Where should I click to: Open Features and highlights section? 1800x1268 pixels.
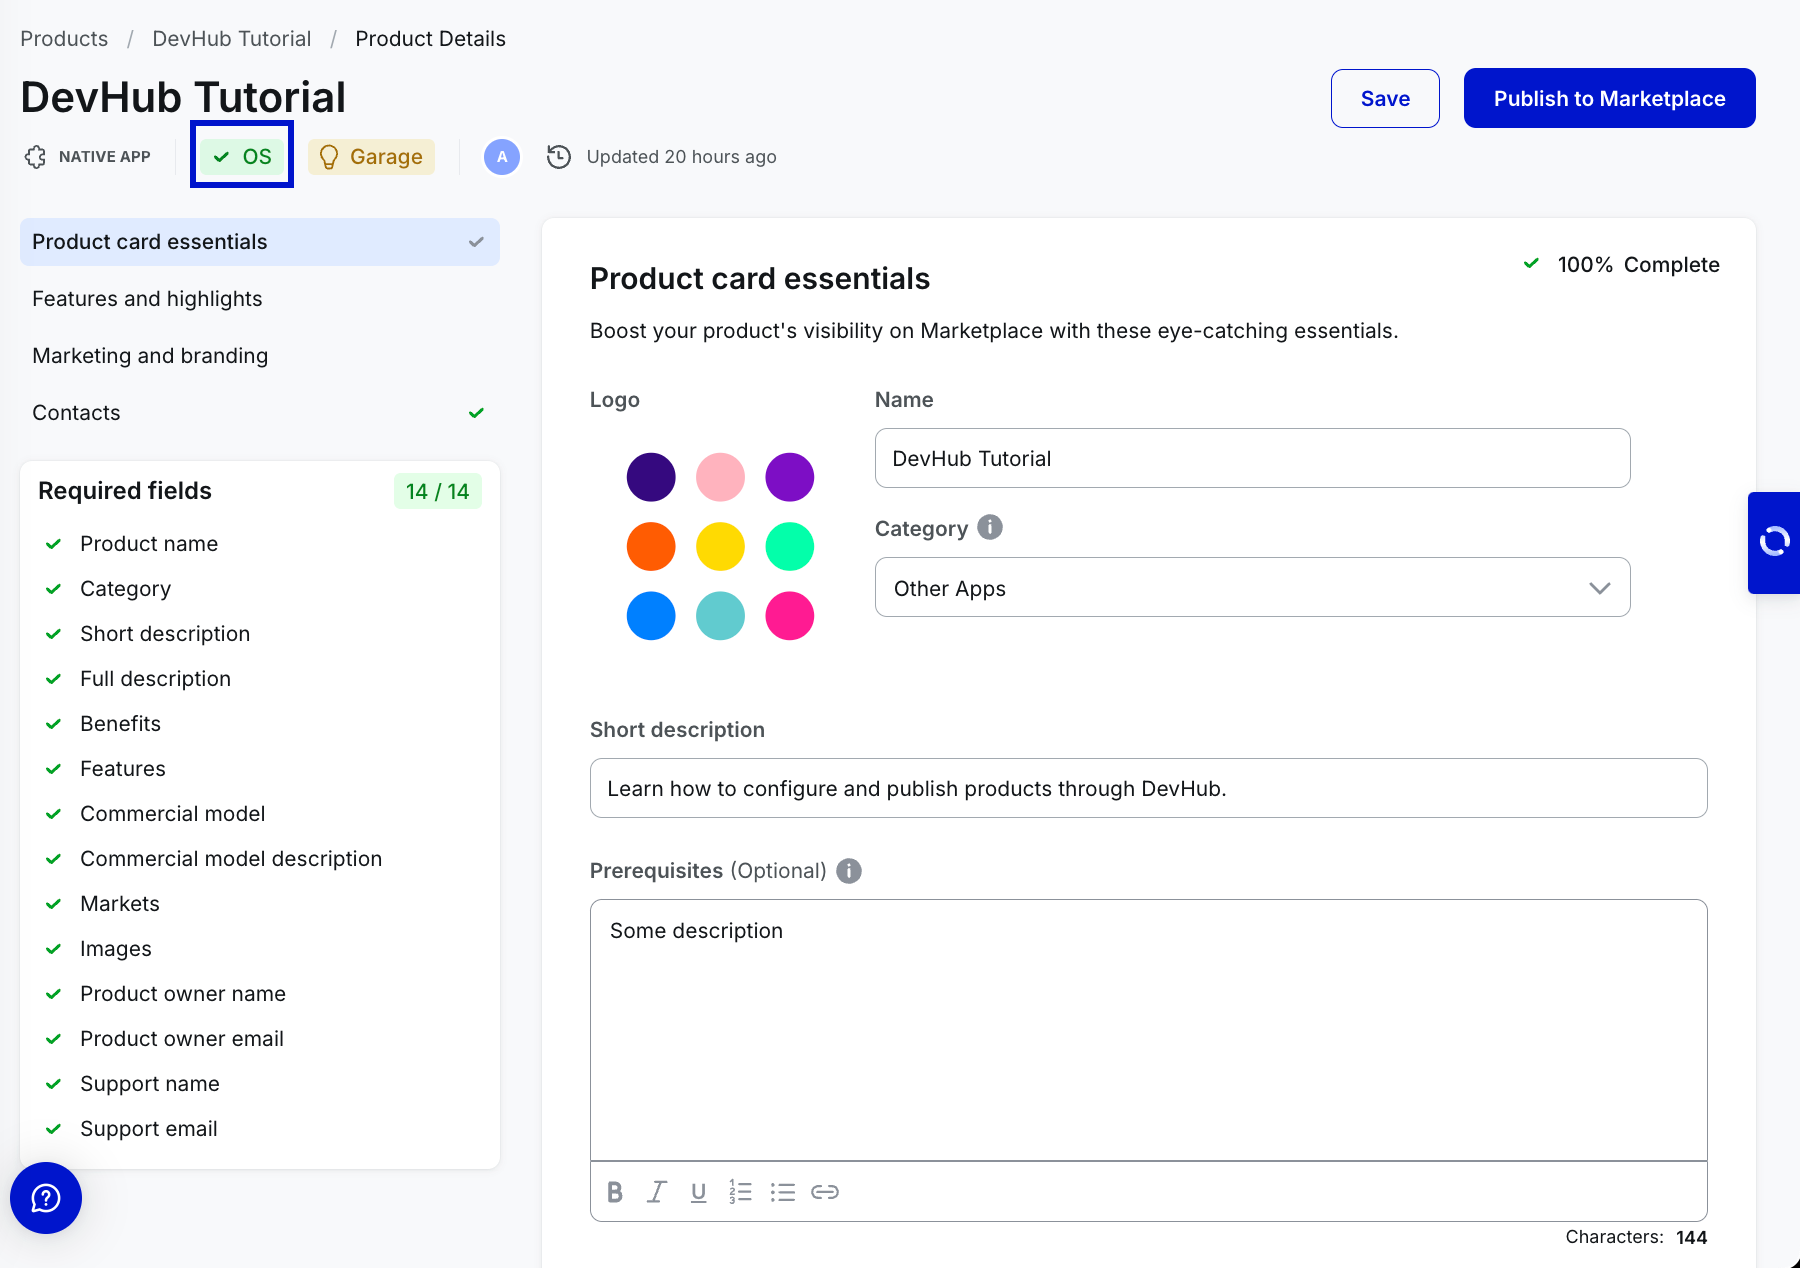[x=147, y=299]
